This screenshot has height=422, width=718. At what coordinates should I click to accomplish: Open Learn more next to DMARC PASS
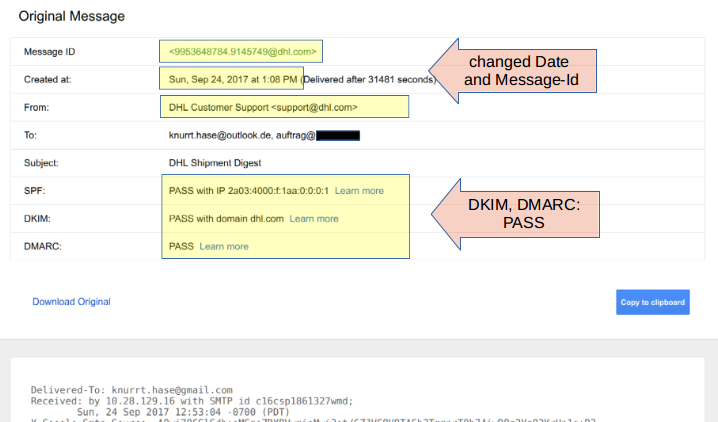224,246
